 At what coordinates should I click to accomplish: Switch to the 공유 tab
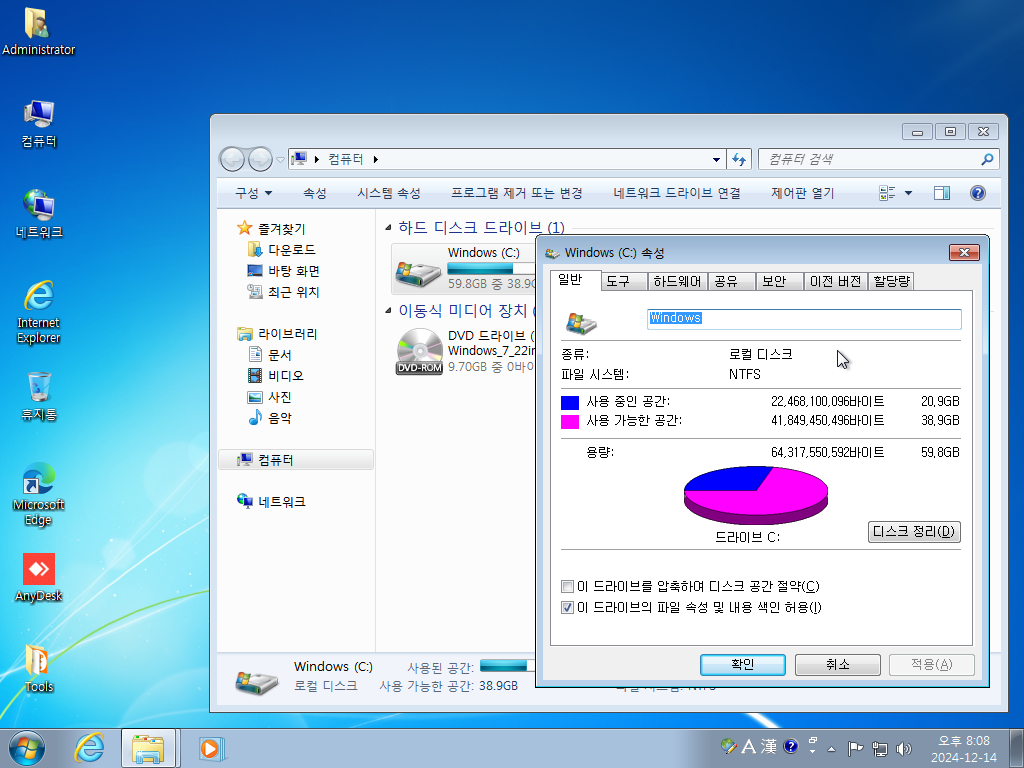731,281
